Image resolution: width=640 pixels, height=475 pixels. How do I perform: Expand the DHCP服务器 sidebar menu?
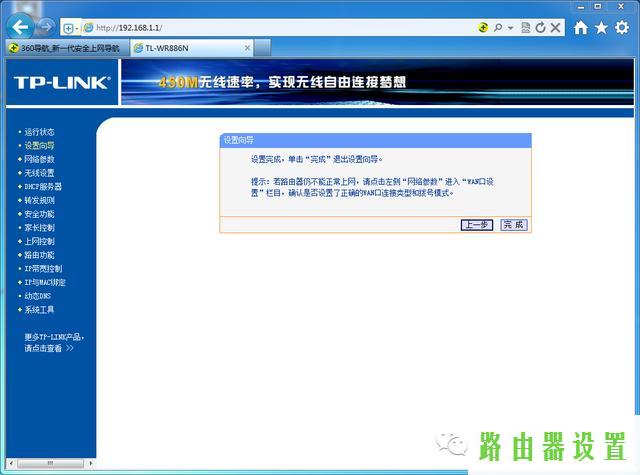click(x=43, y=187)
